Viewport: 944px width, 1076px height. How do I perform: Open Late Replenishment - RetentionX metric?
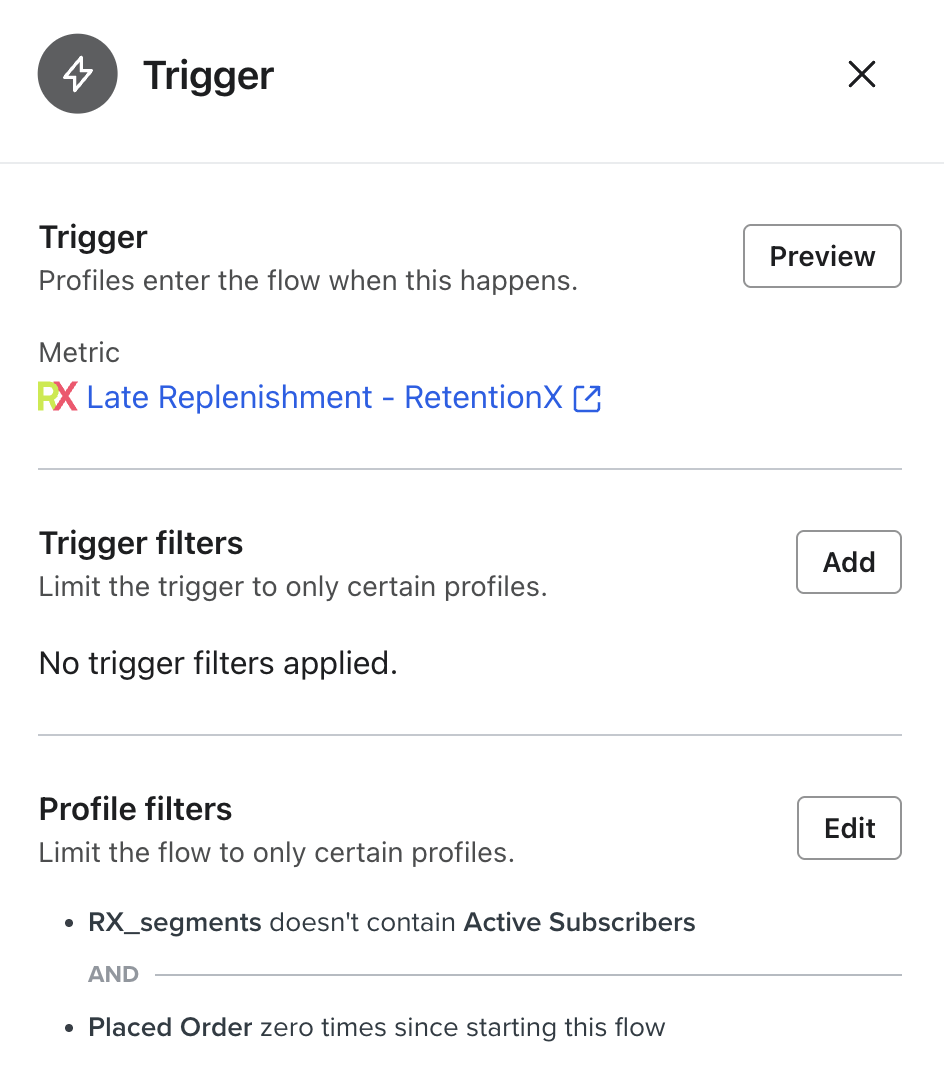(x=320, y=397)
